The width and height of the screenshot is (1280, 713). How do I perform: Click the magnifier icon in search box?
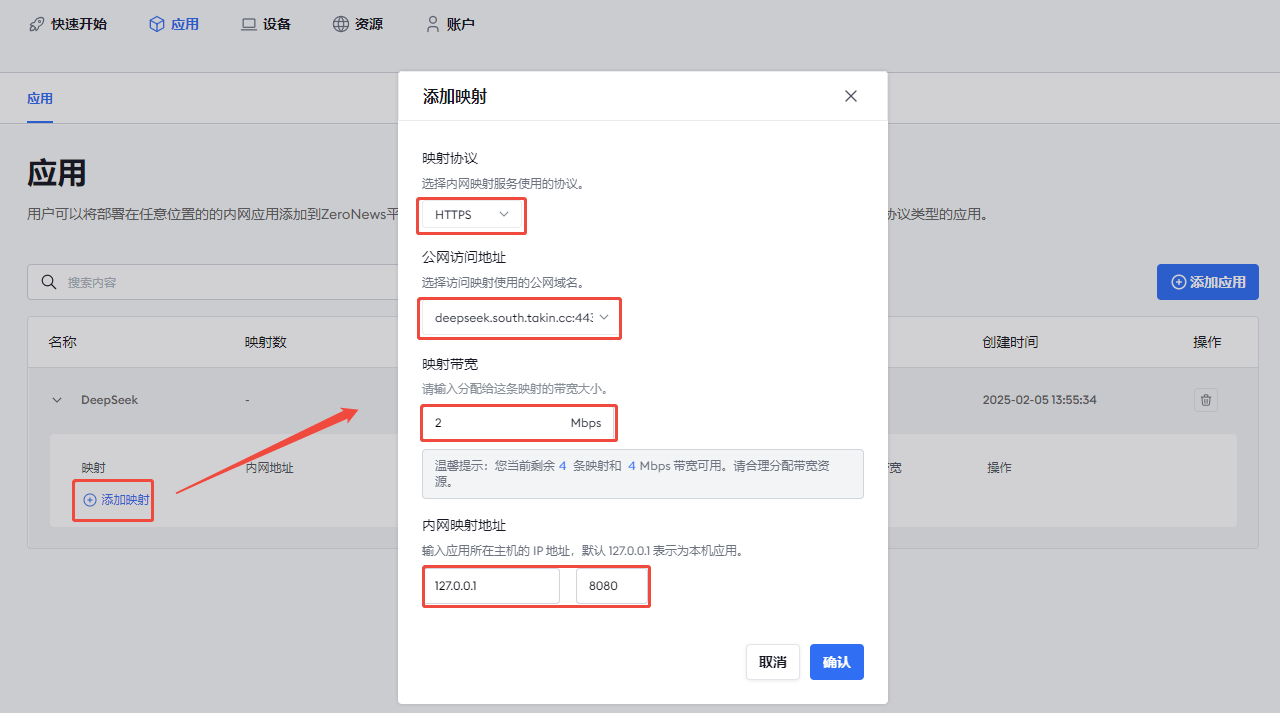coord(48,282)
